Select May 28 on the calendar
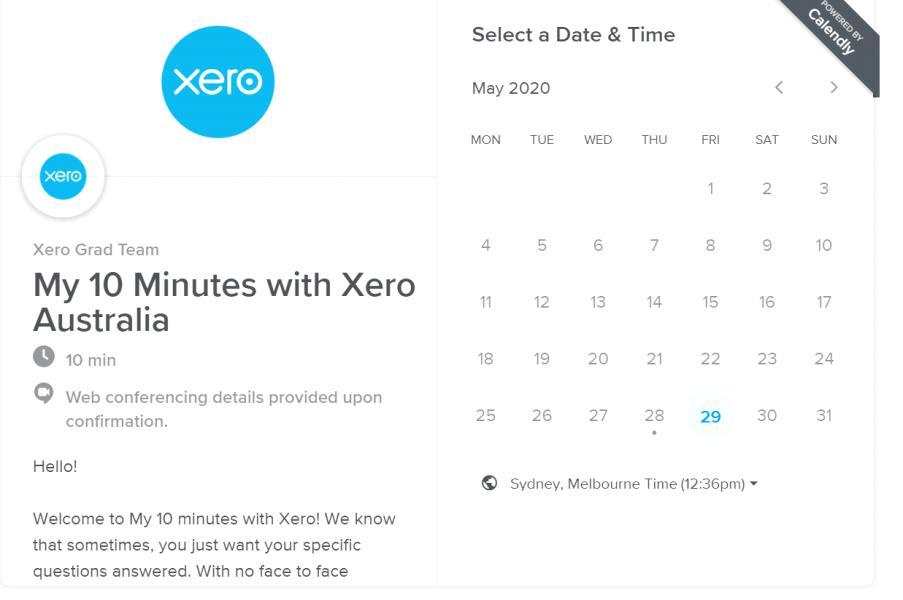903x600 pixels. (654, 416)
